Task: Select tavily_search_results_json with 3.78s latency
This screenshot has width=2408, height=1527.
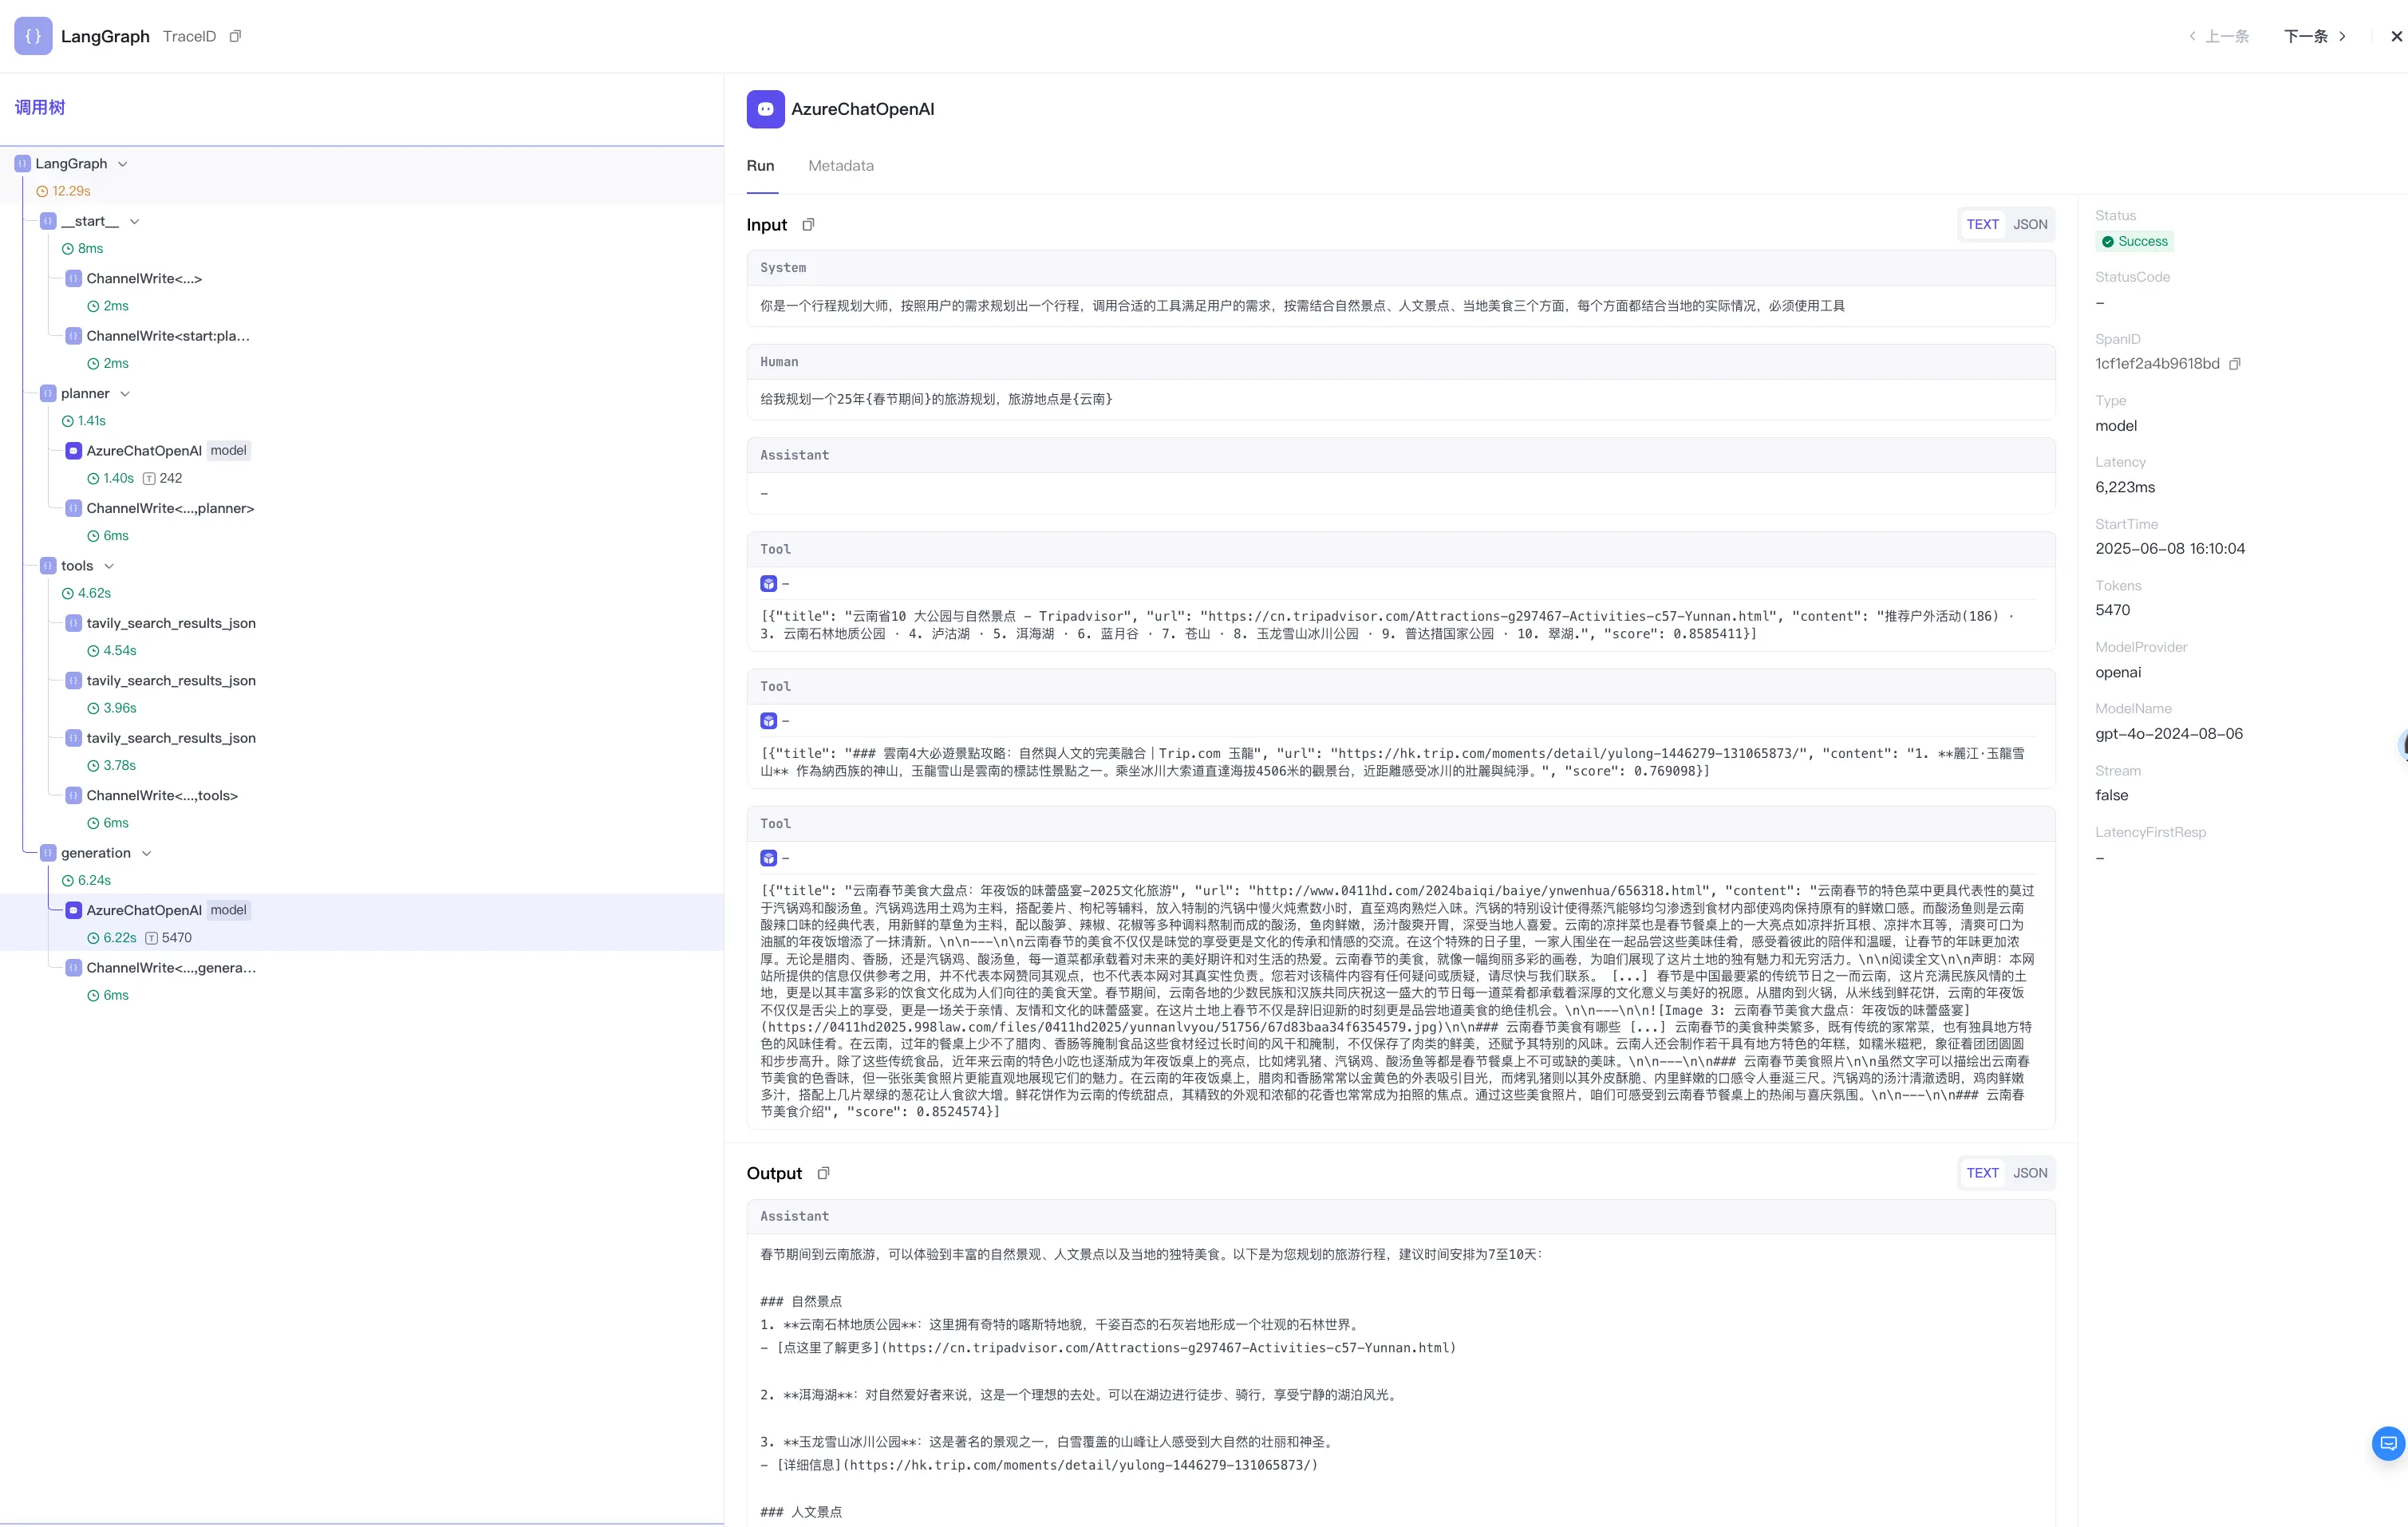Action: click(x=362, y=751)
